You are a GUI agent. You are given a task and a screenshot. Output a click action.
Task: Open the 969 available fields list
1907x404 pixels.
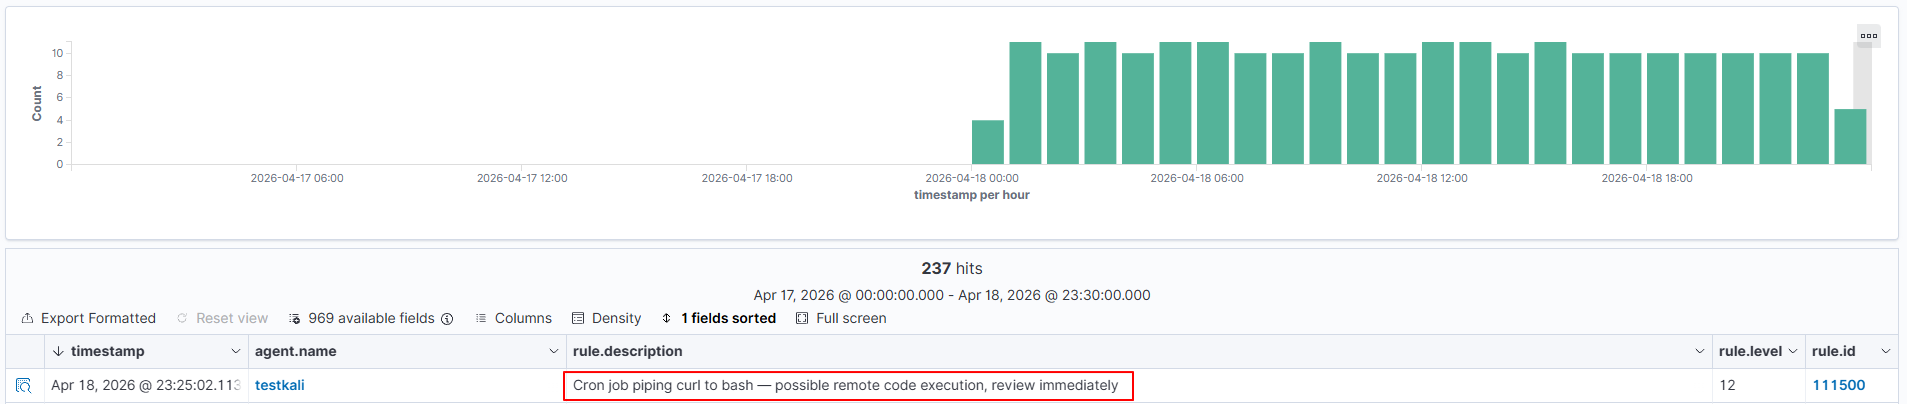pyautogui.click(x=370, y=318)
